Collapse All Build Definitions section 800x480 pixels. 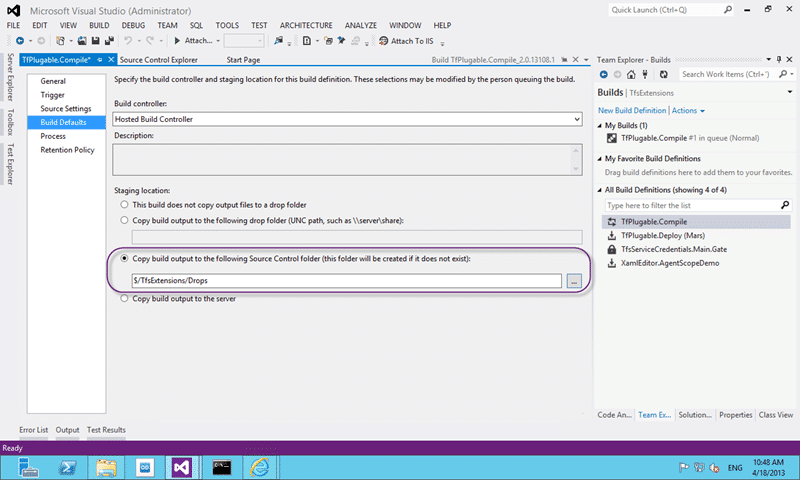point(600,190)
